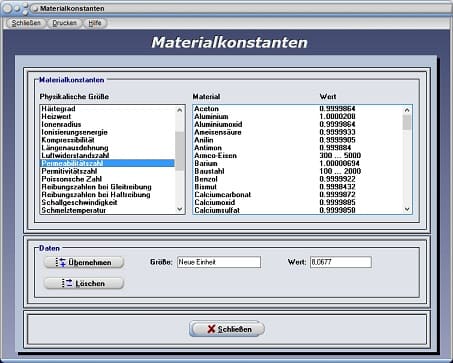The height and width of the screenshot is (363, 453).
Task: Select Kompressibilität in the list
Action: coord(107,140)
